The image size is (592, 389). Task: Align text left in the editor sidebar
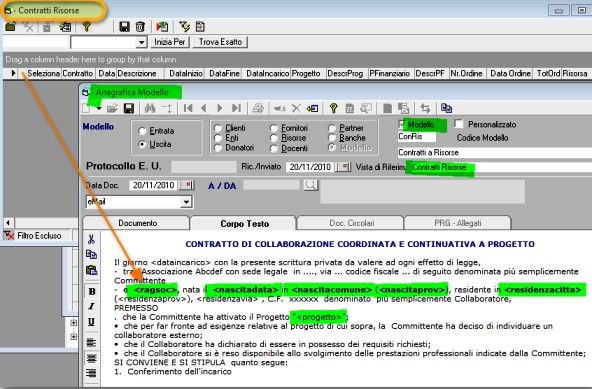point(91,343)
